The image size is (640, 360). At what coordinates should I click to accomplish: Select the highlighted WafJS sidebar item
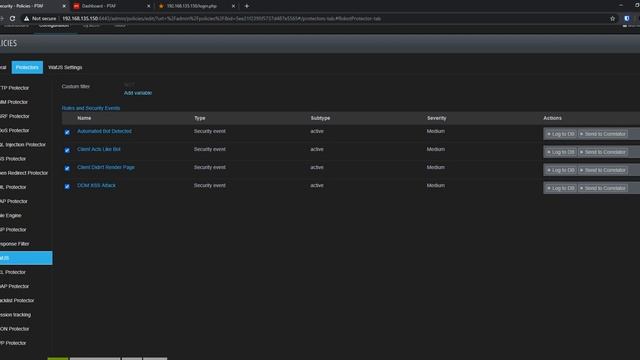click(25, 258)
